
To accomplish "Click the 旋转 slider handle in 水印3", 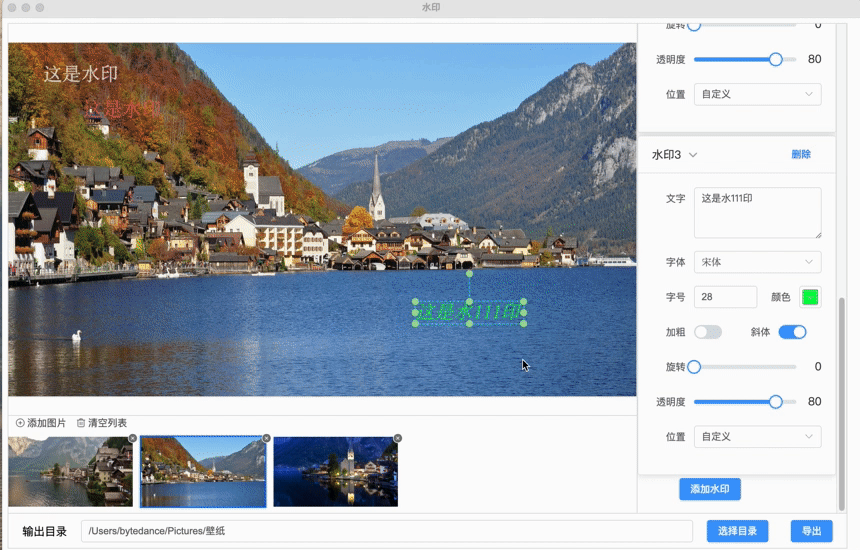I will (694, 366).
